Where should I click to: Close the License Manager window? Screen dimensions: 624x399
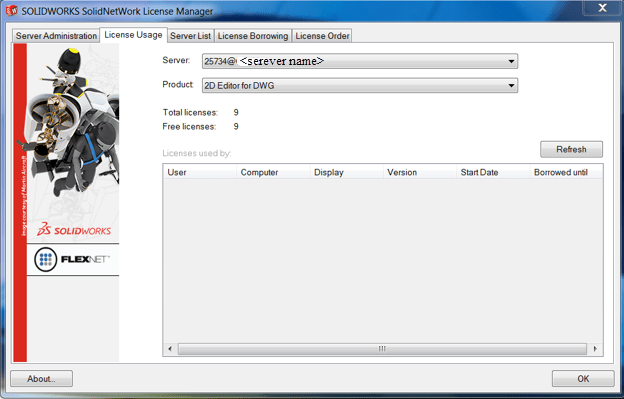click(x=603, y=8)
